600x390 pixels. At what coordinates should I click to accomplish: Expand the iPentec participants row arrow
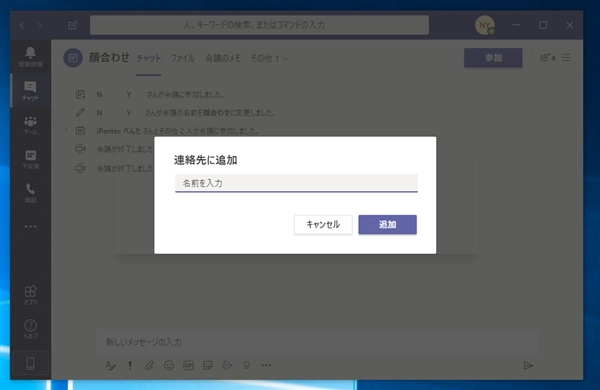click(66, 130)
